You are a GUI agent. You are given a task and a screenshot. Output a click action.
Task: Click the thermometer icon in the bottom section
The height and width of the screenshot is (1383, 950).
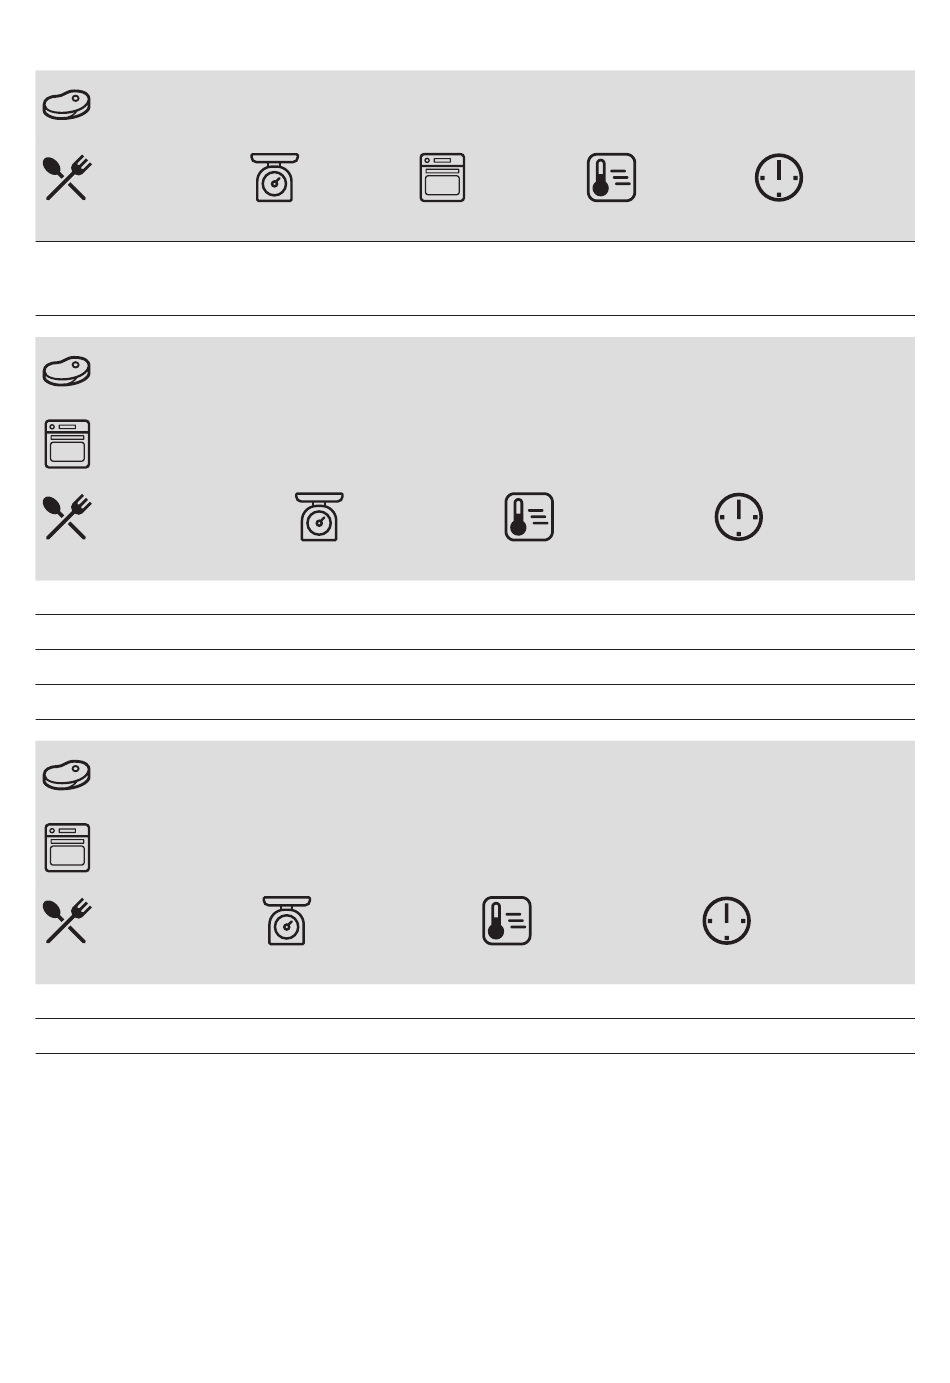point(507,921)
